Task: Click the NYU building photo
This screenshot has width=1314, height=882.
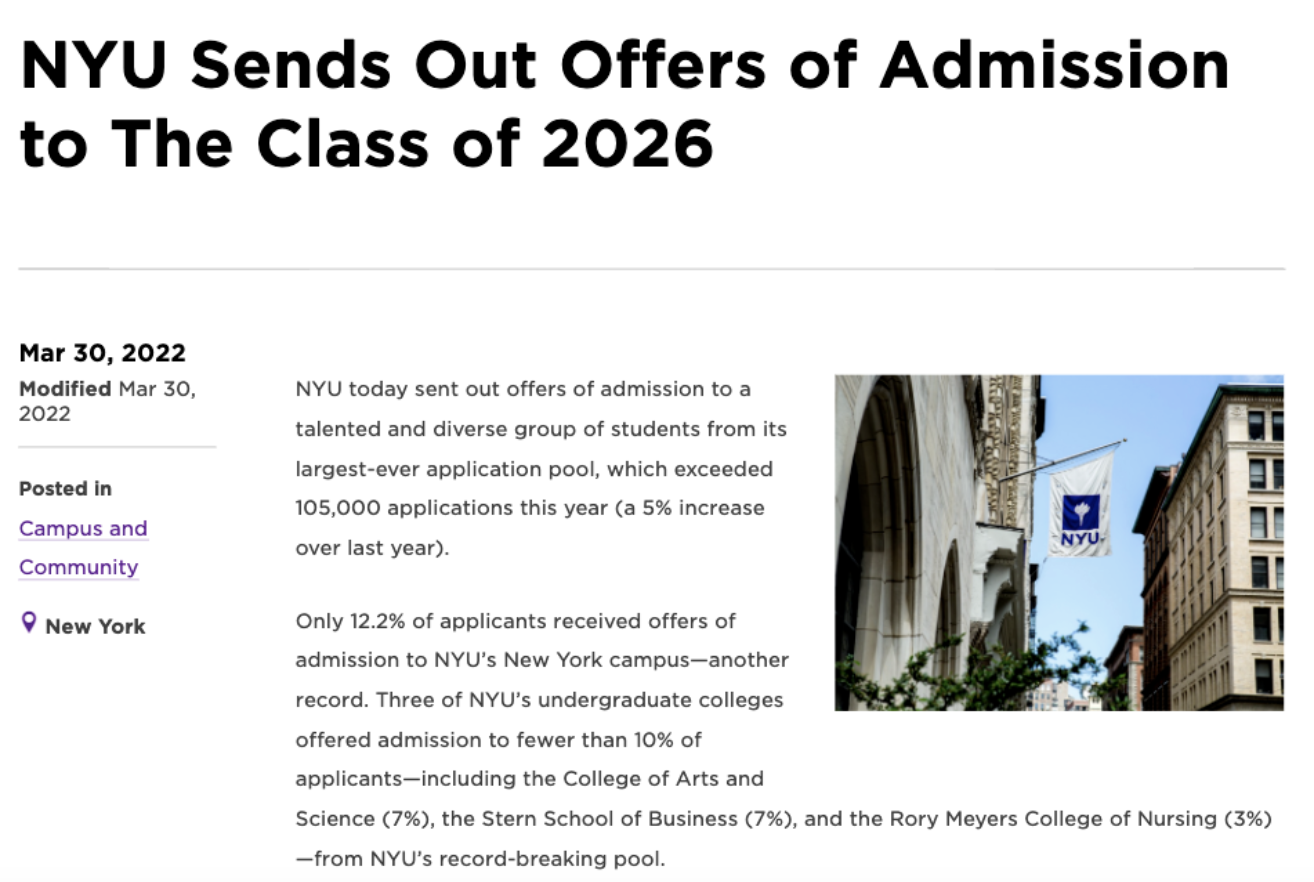Action: pos(1059,543)
